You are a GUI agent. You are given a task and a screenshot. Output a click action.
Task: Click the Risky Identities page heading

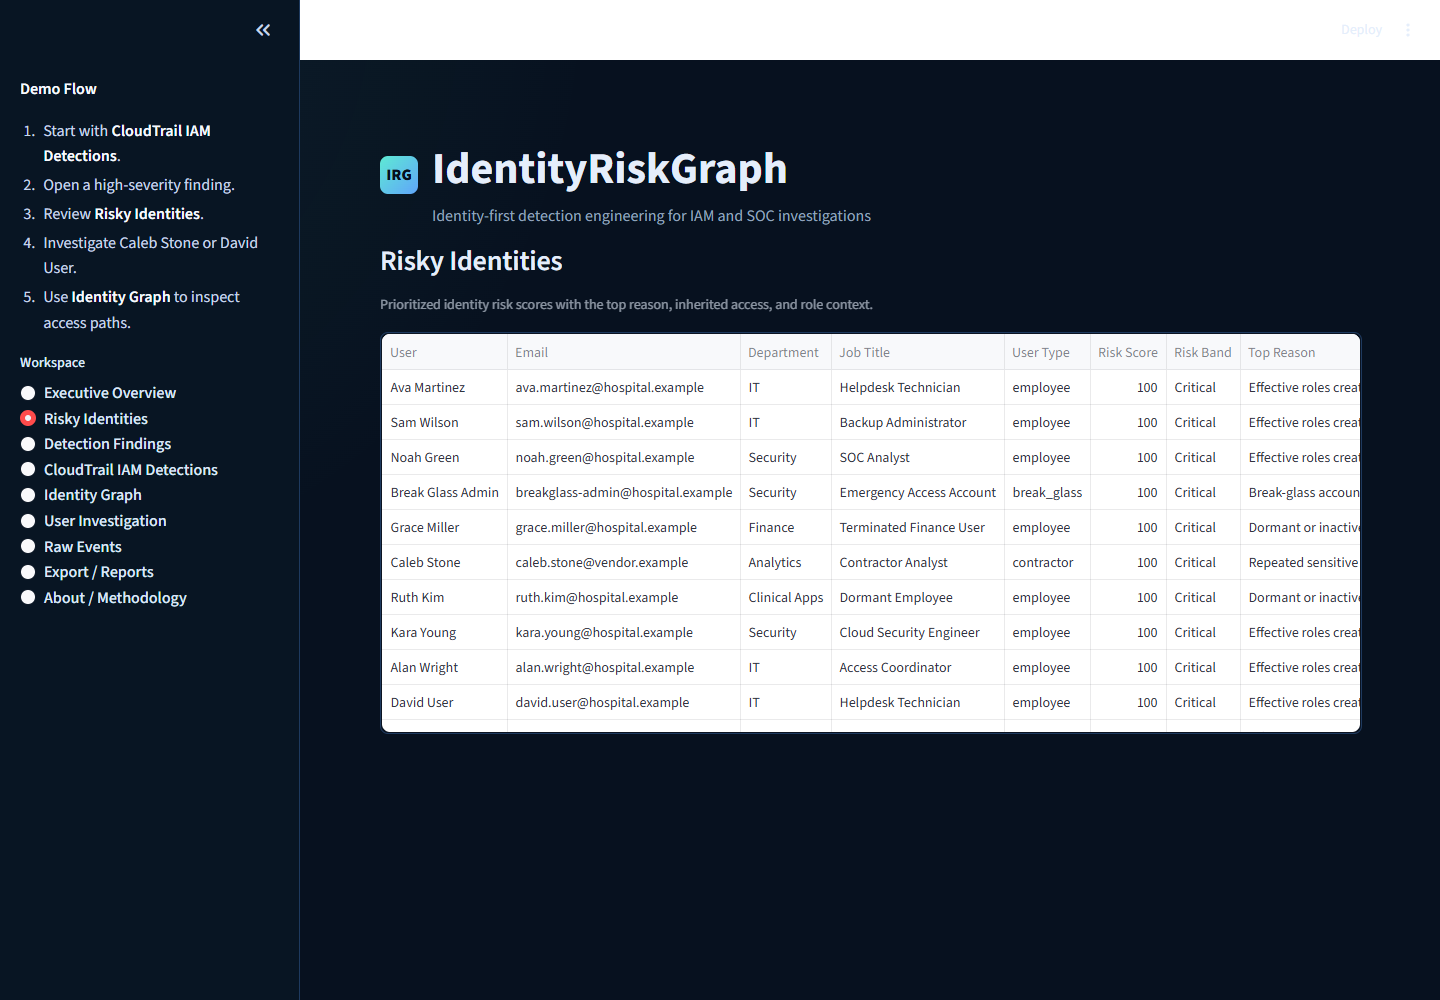(x=471, y=261)
